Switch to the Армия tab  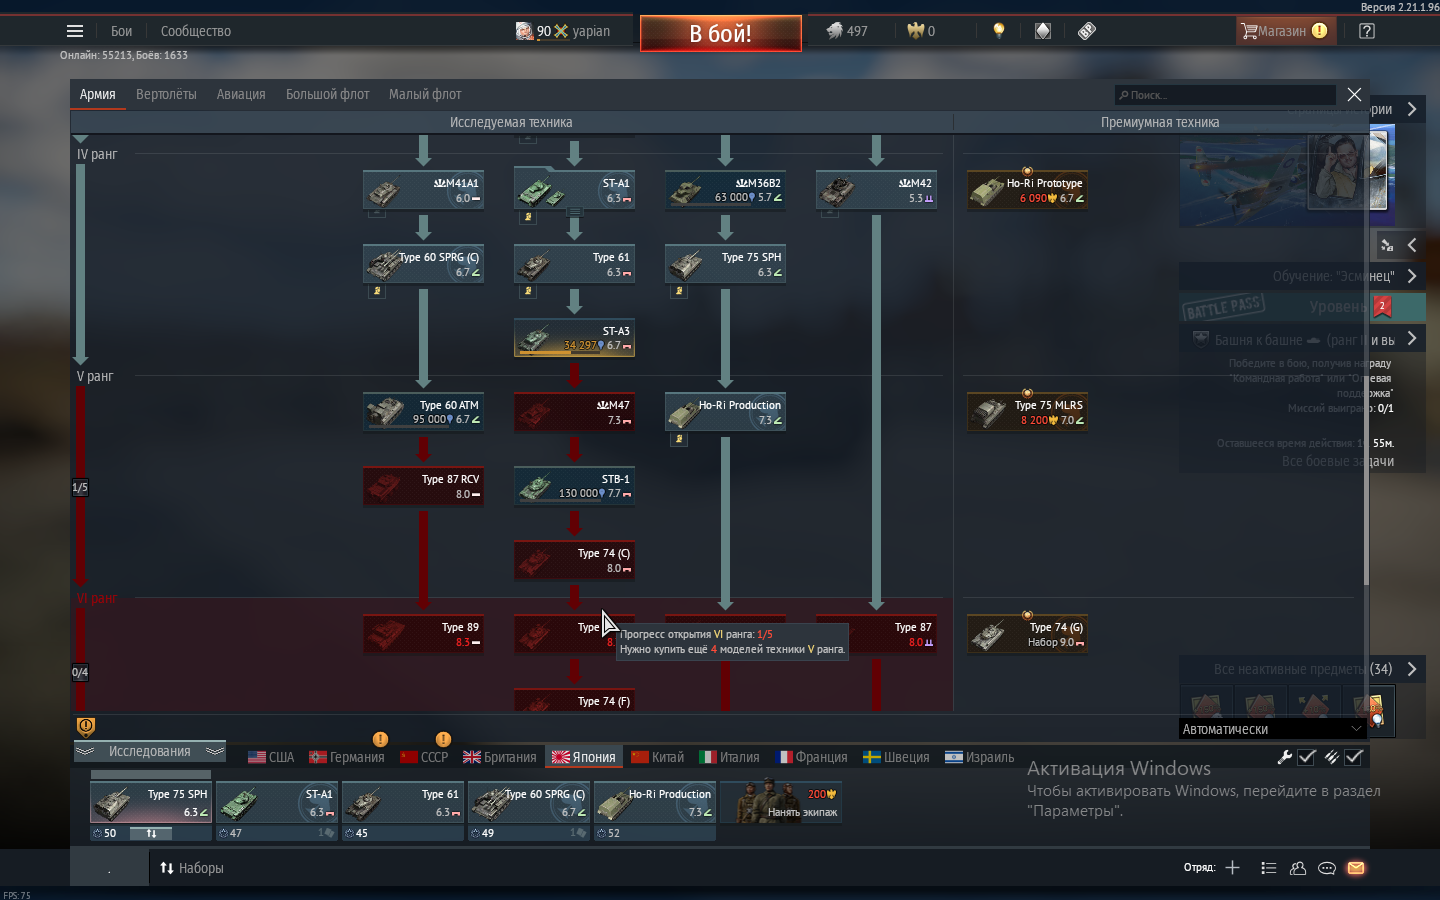(x=97, y=94)
